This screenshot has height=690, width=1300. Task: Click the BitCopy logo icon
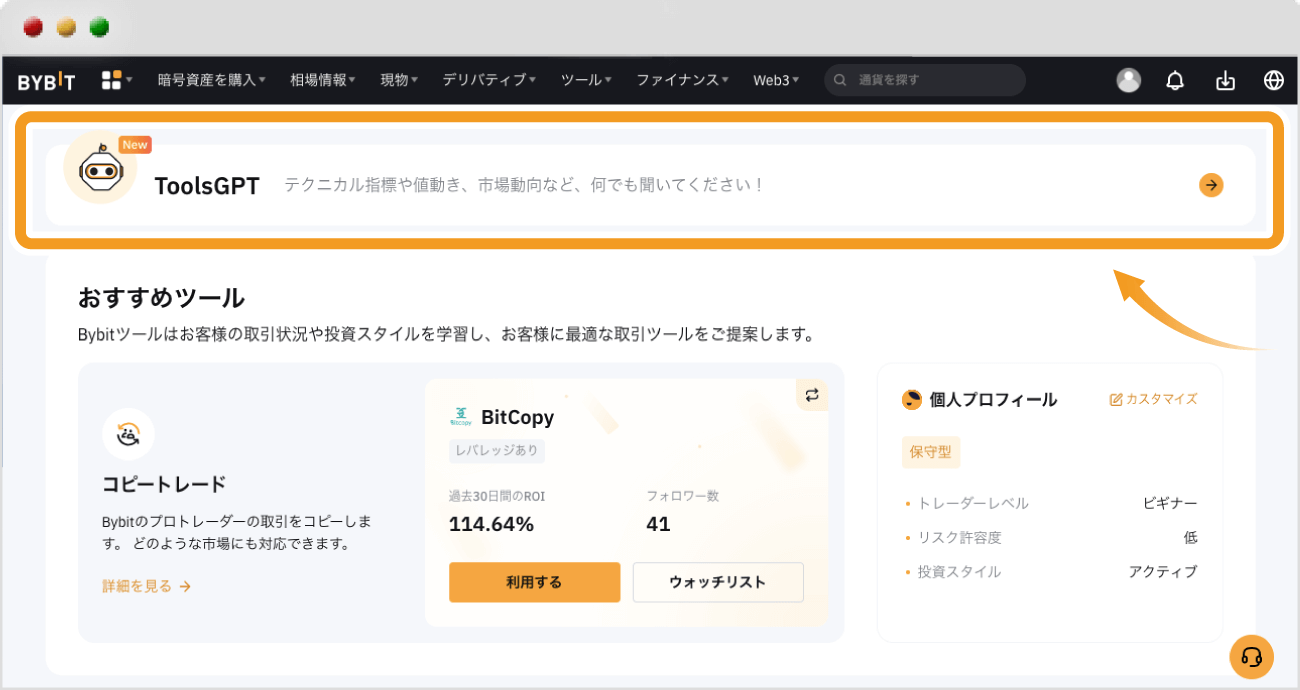pos(460,416)
